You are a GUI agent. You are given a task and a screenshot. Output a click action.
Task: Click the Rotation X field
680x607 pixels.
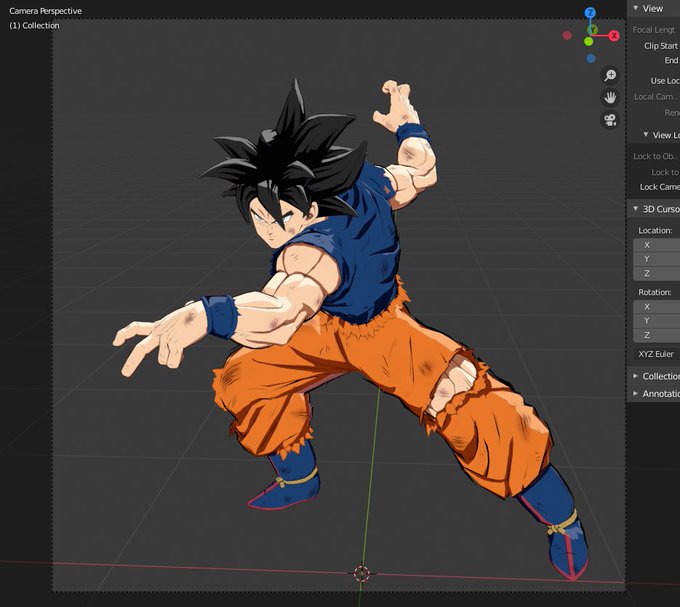(657, 307)
